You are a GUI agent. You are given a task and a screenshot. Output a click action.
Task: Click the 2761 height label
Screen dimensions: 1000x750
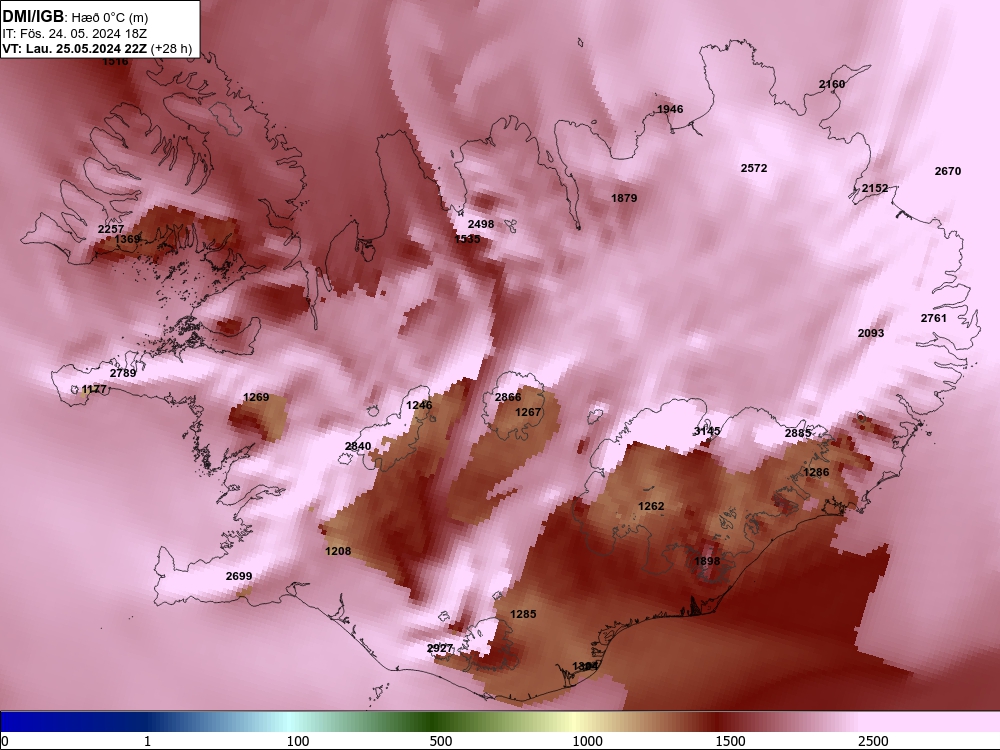pyautogui.click(x=934, y=318)
